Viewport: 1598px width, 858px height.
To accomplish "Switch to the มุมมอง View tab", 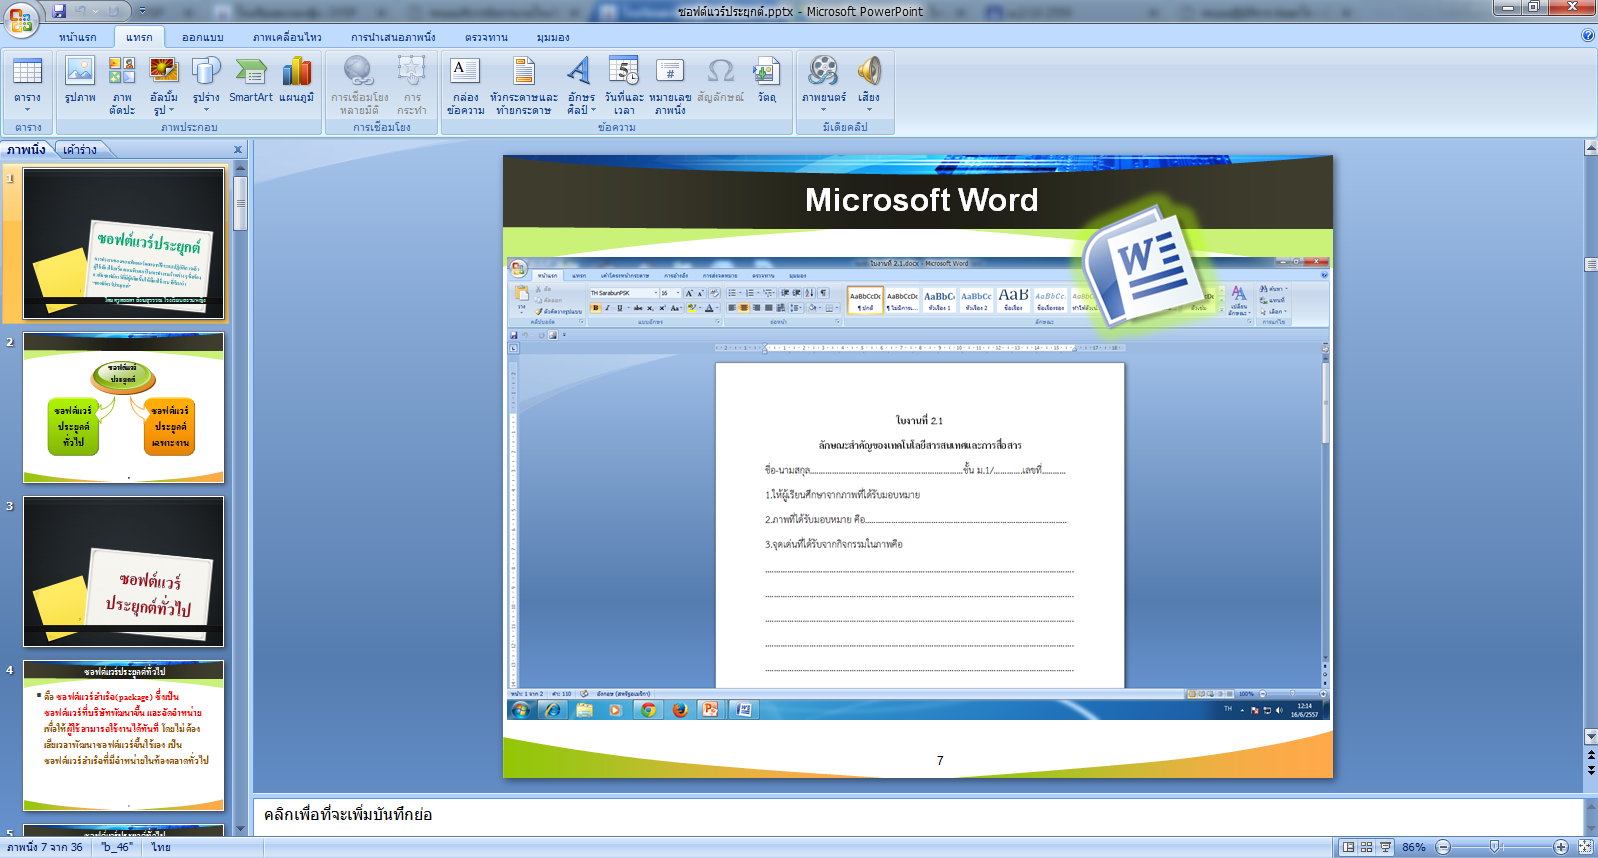I will tap(552, 37).
